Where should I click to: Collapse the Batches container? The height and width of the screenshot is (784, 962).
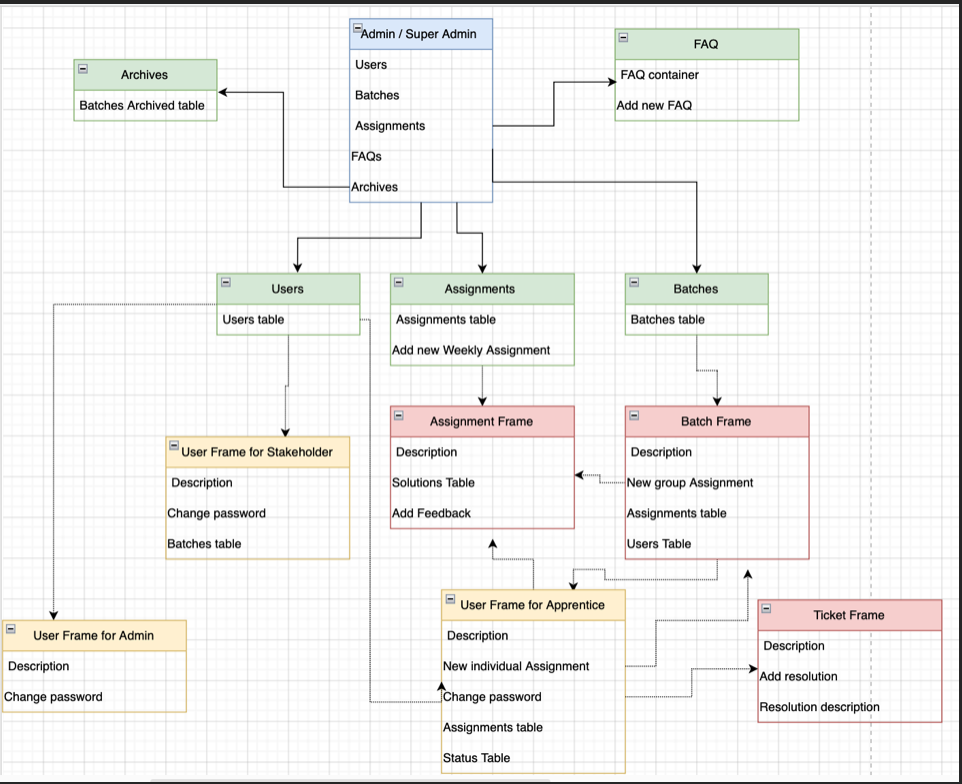(x=633, y=283)
